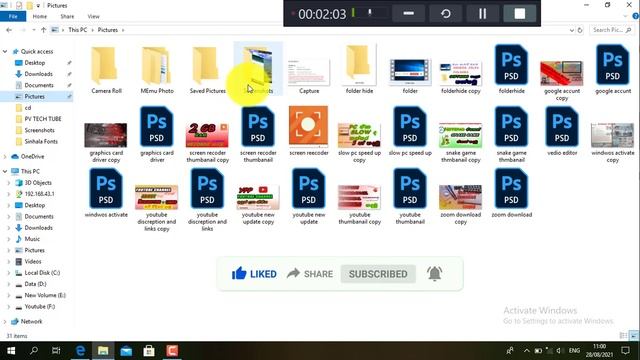The height and width of the screenshot is (360, 640).
Task: Open the Share ribbon tab
Action: (x=67, y=16)
